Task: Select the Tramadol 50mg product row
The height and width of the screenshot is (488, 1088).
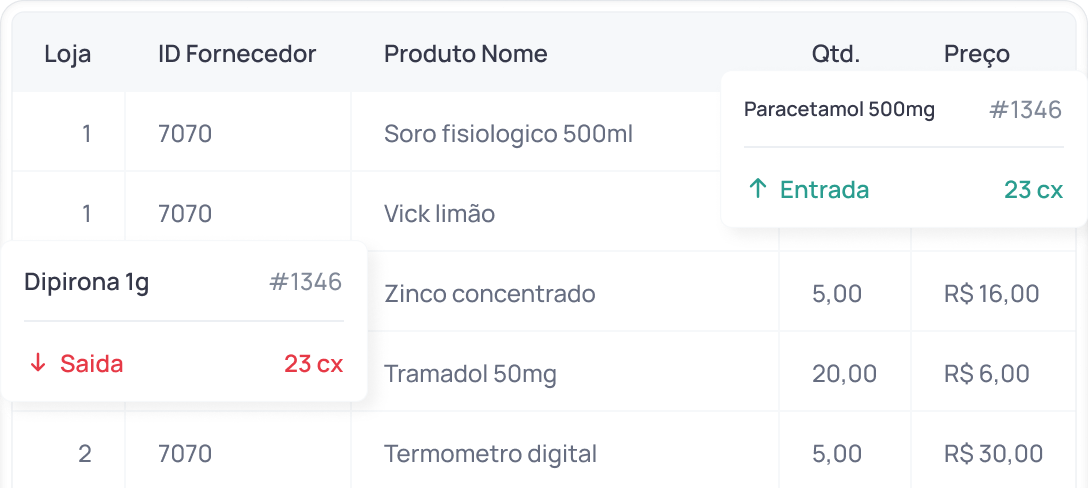Action: click(470, 373)
